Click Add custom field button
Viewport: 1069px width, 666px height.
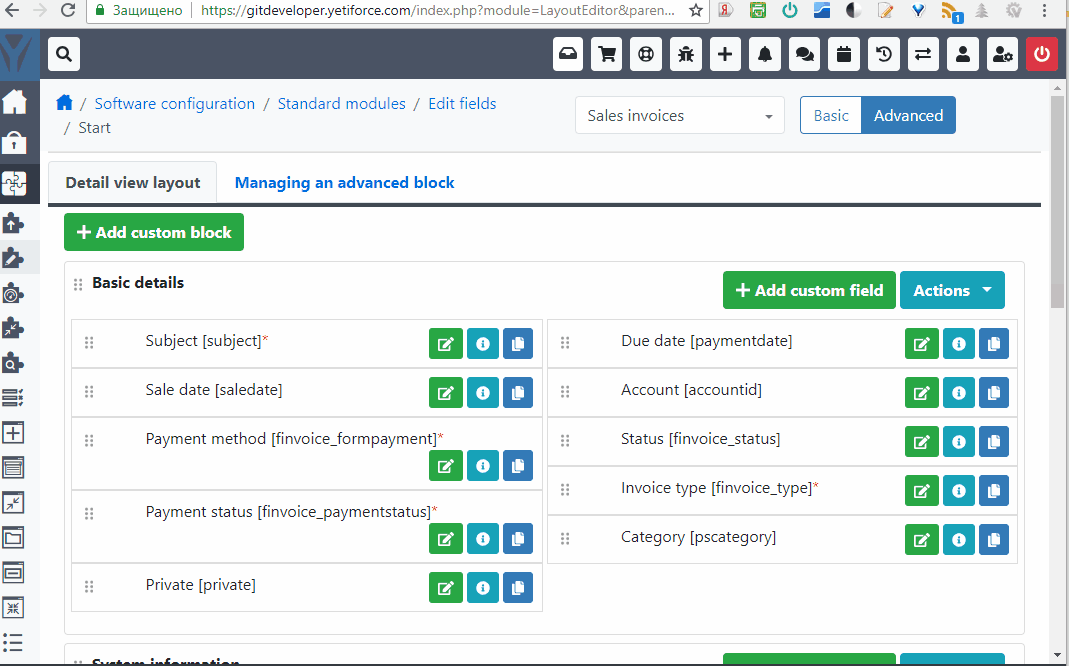[809, 290]
